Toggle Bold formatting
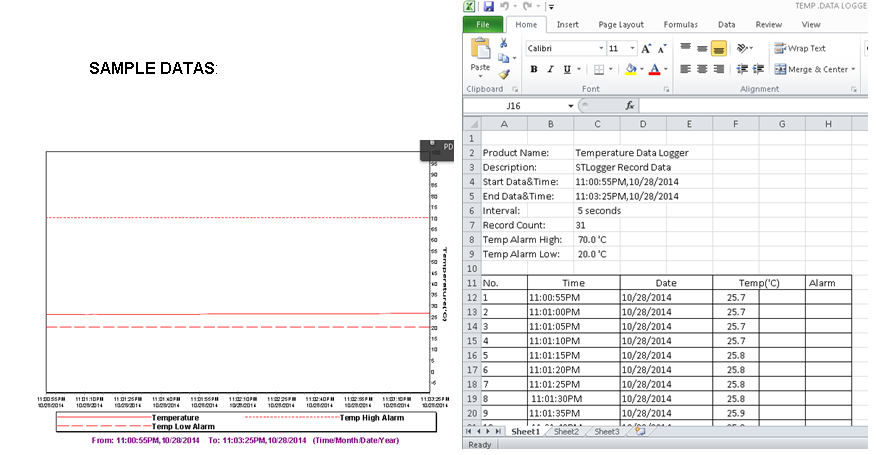This screenshot has height=455, width=888. point(534,69)
